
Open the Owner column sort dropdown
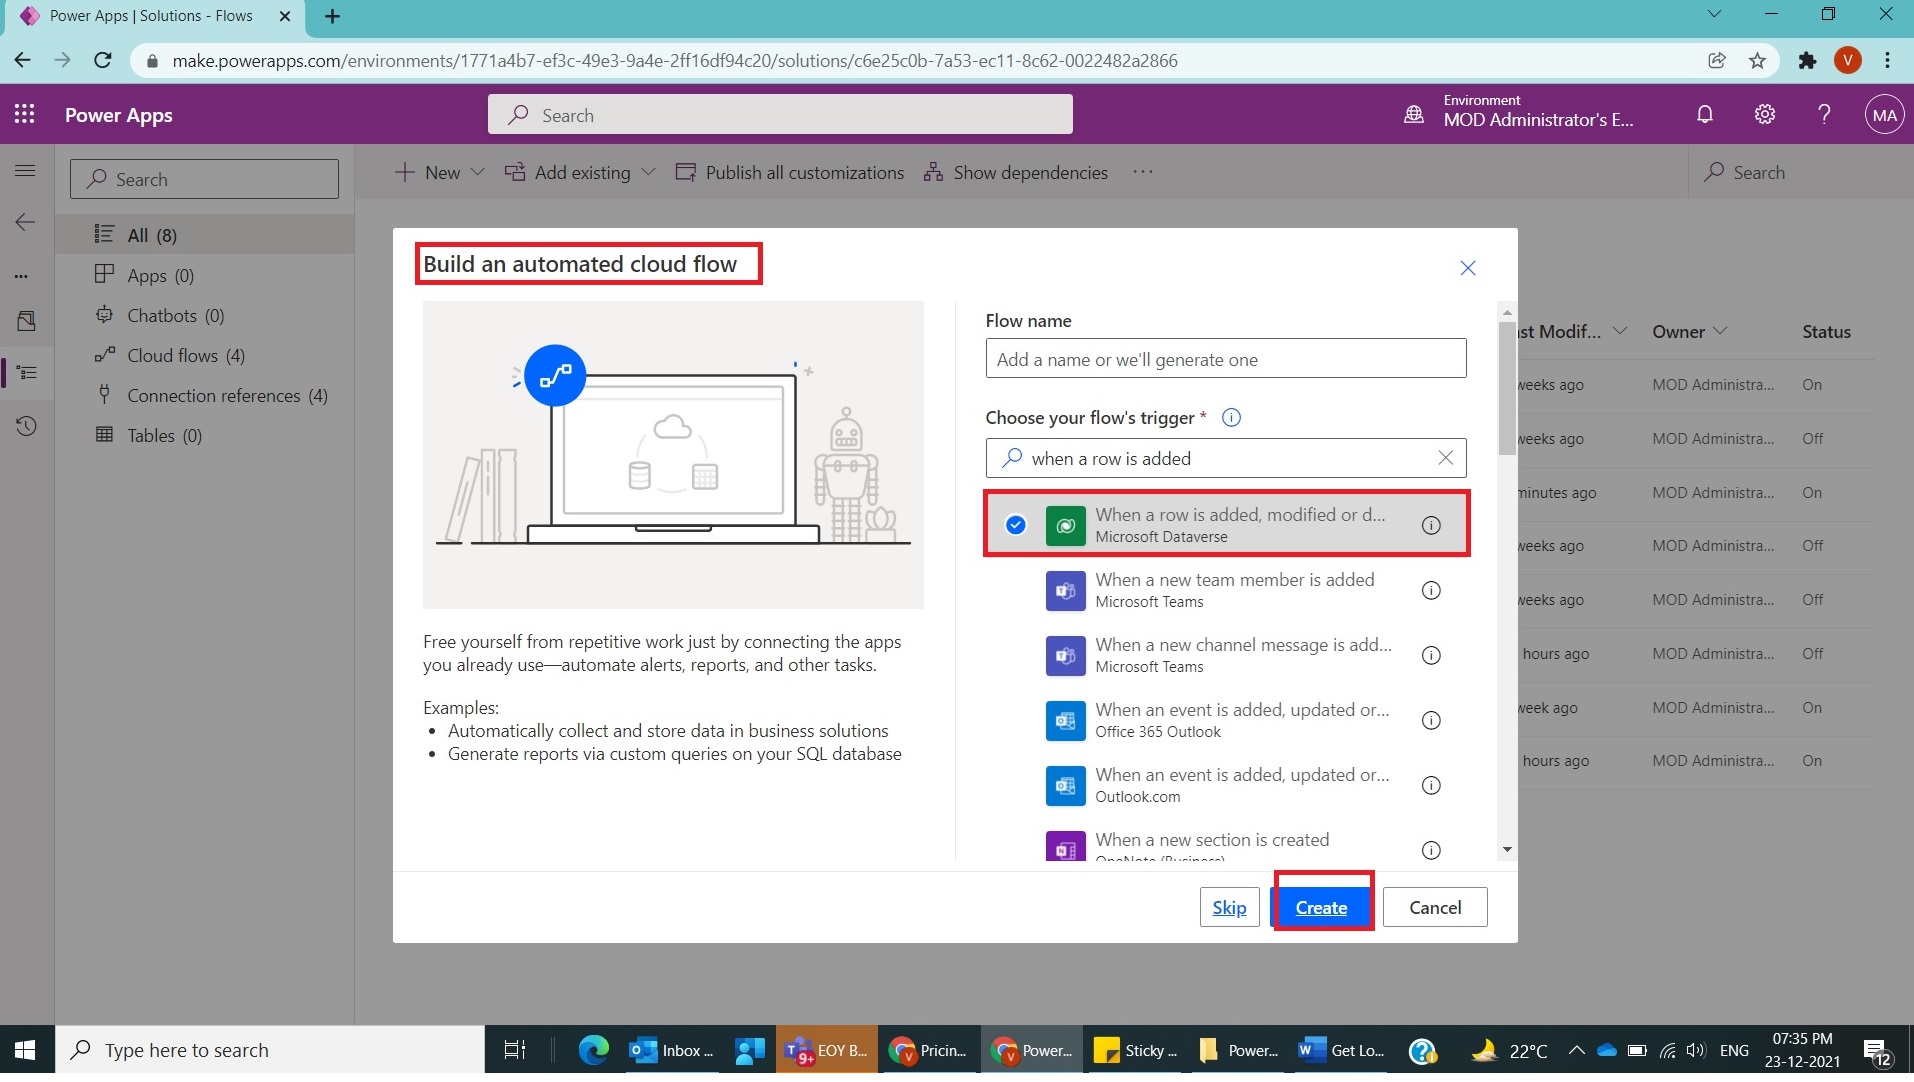pos(1721,331)
